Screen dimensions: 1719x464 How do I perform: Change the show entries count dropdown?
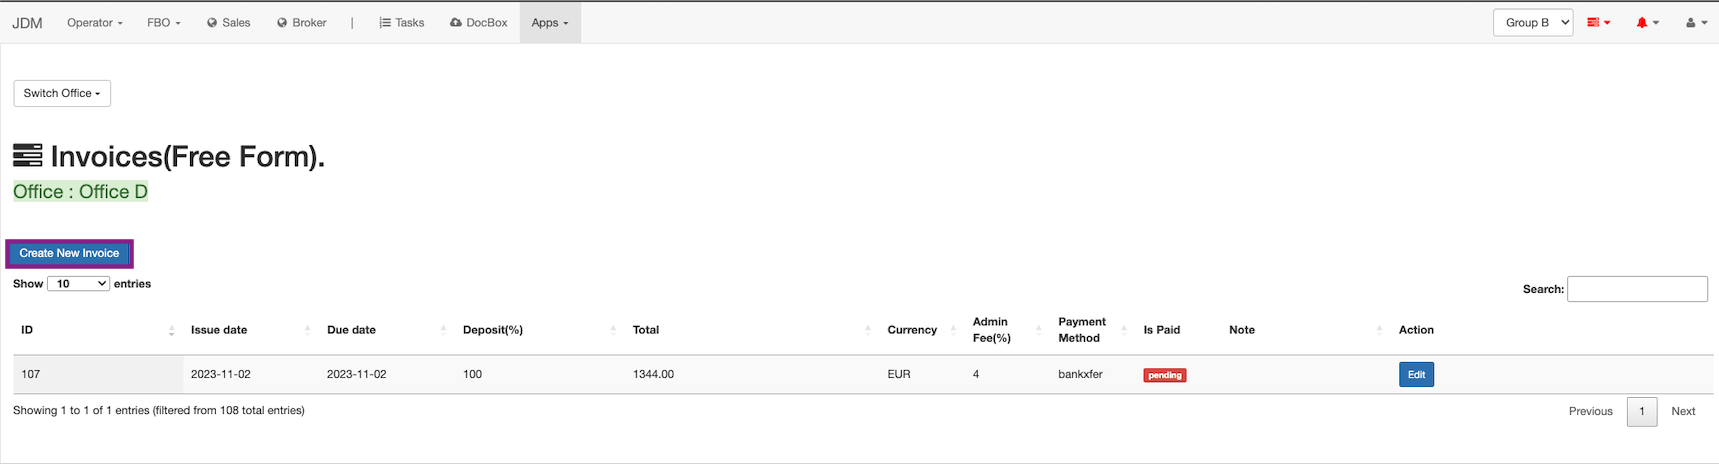pos(78,284)
